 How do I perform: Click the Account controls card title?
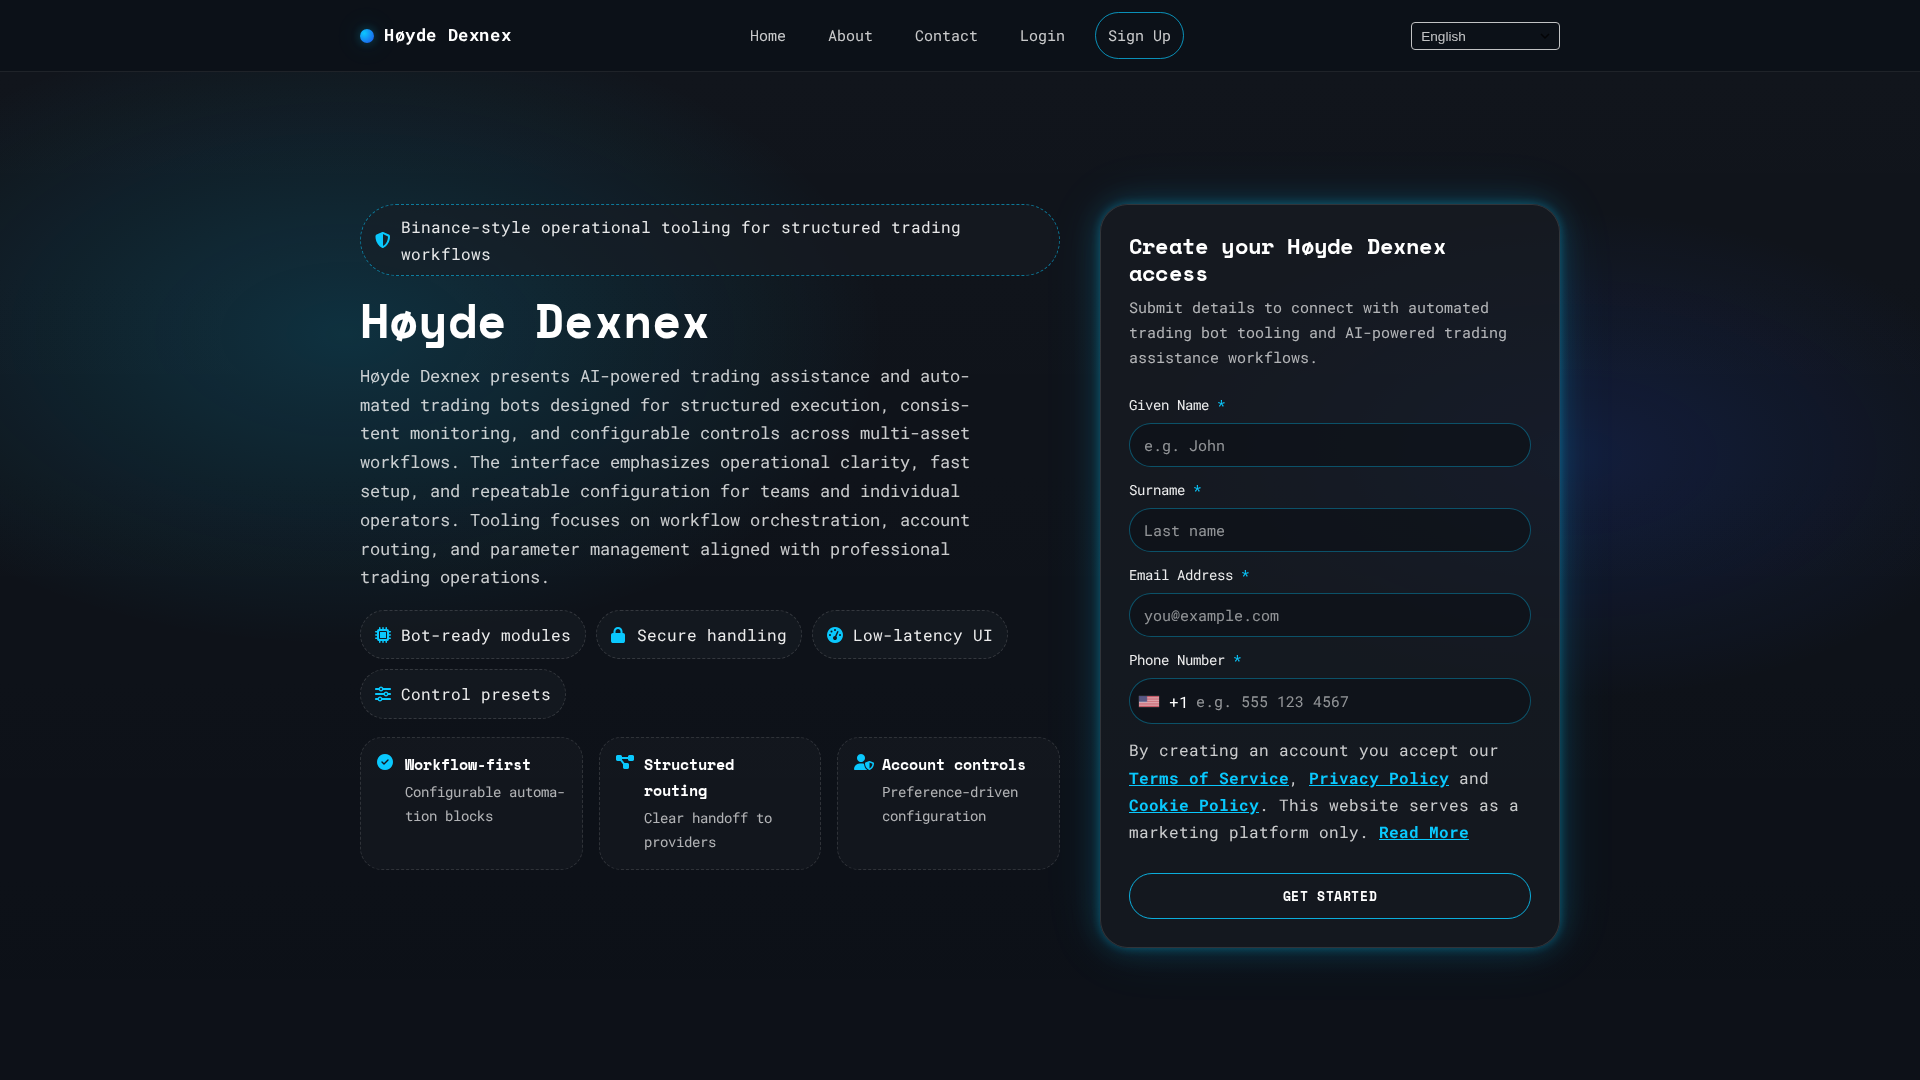pyautogui.click(x=953, y=764)
